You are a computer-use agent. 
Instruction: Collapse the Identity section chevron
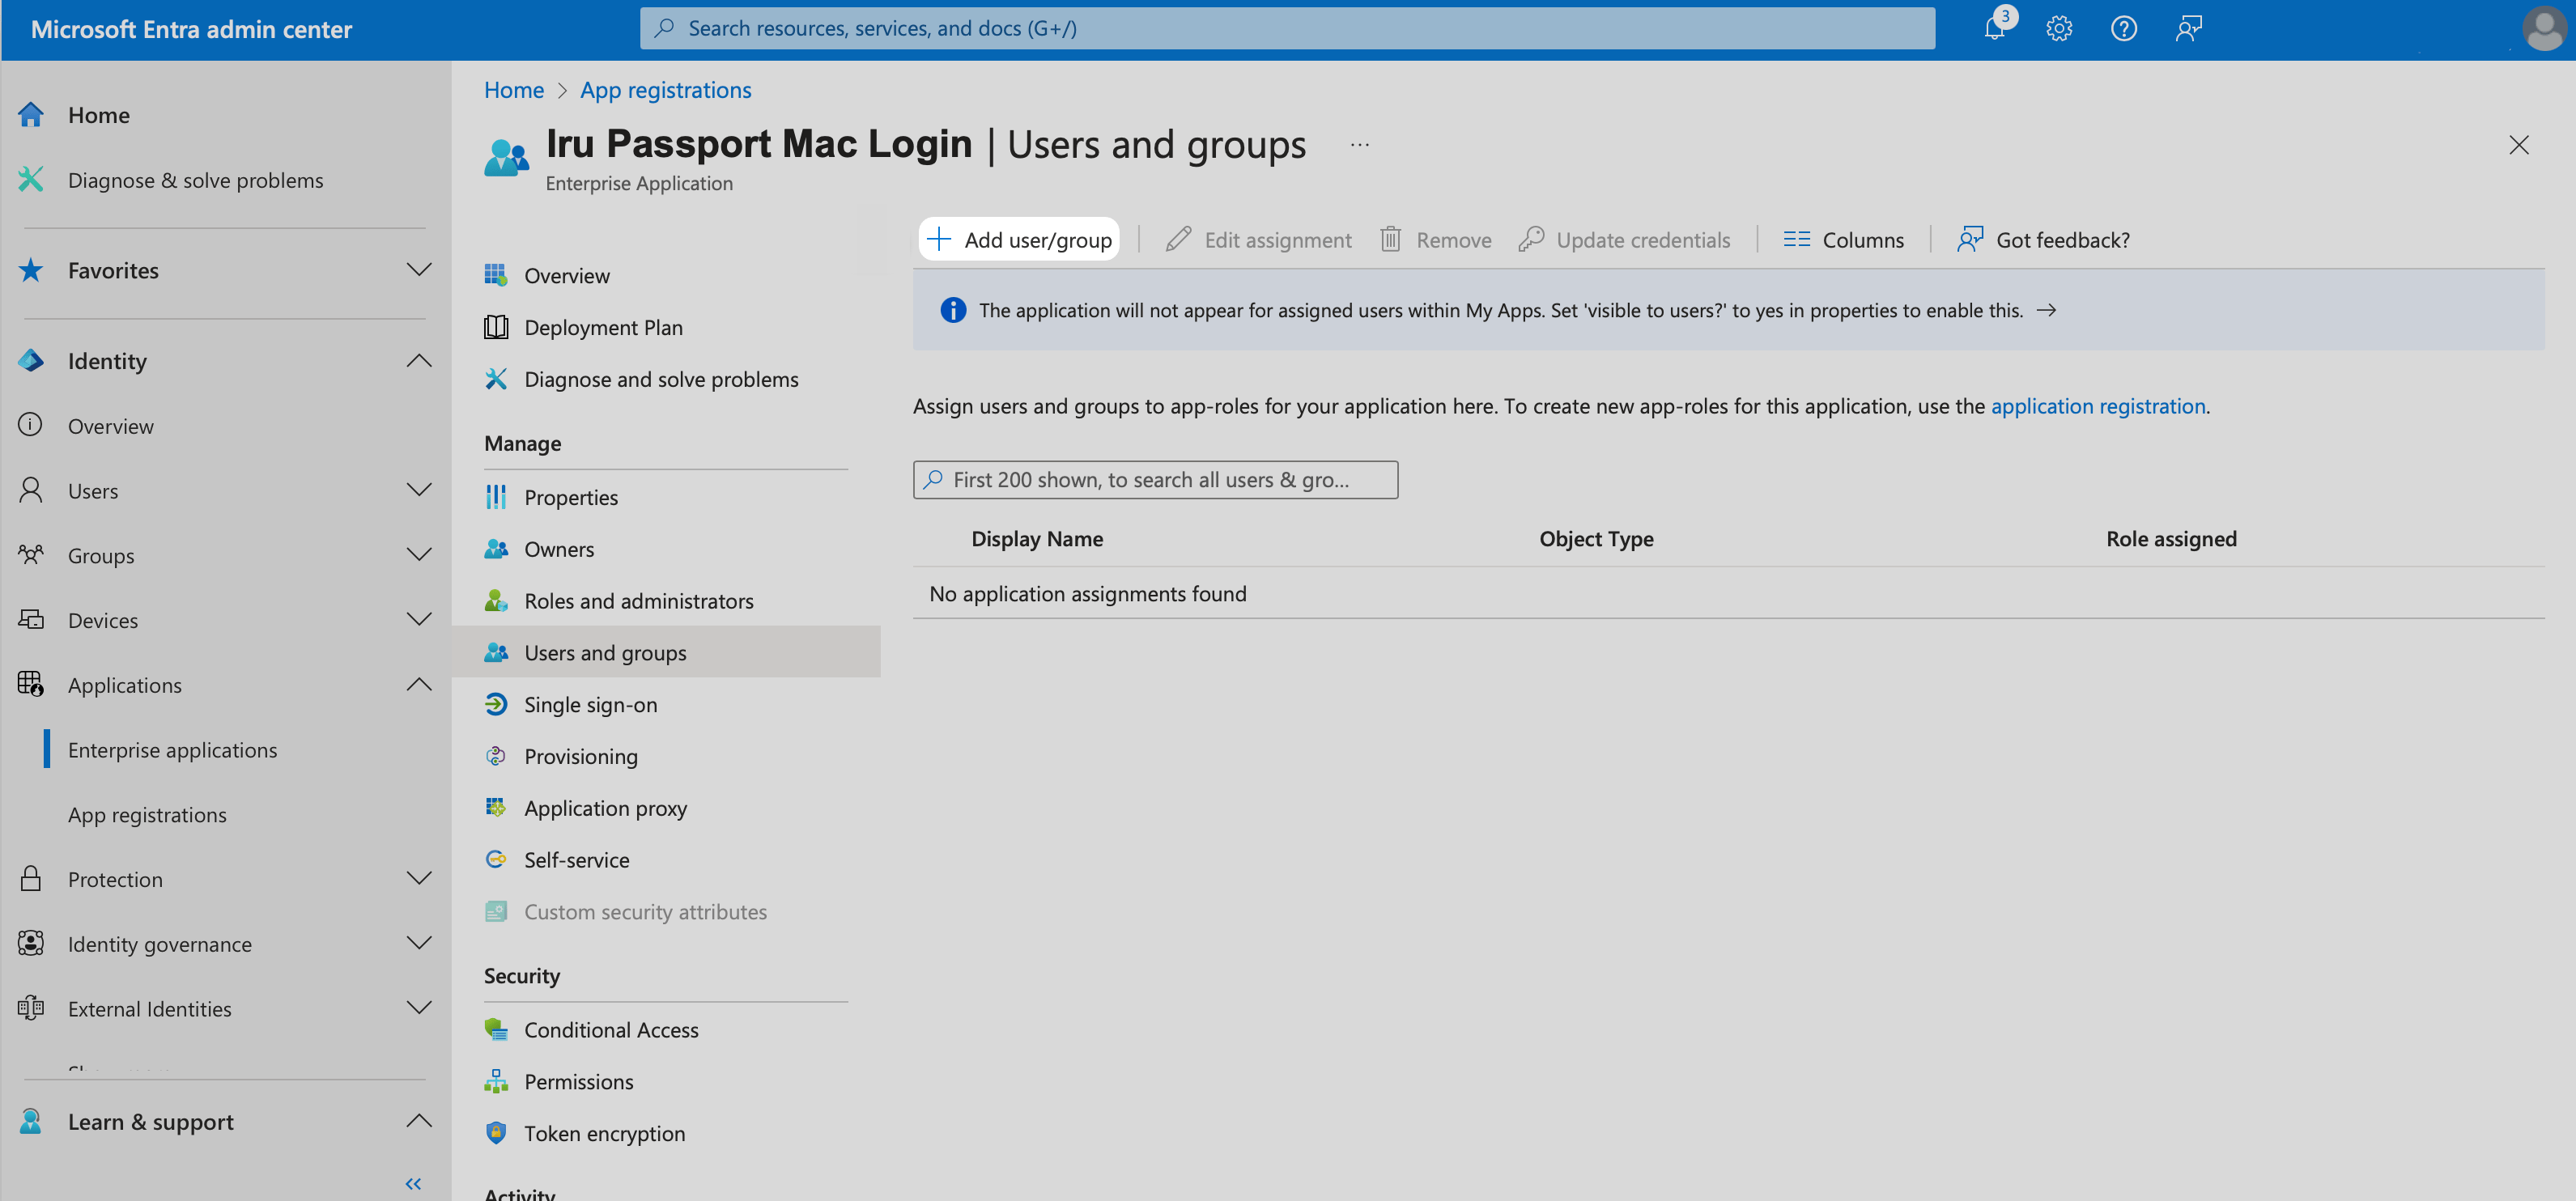click(x=419, y=361)
